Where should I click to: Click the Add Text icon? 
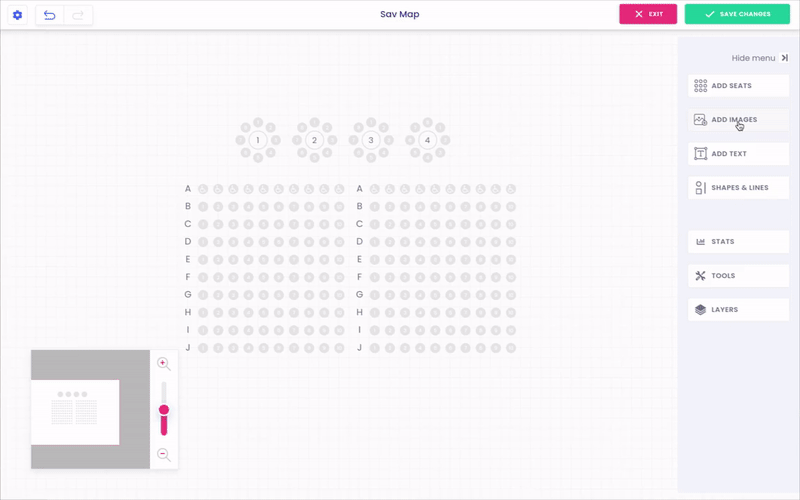(701, 154)
